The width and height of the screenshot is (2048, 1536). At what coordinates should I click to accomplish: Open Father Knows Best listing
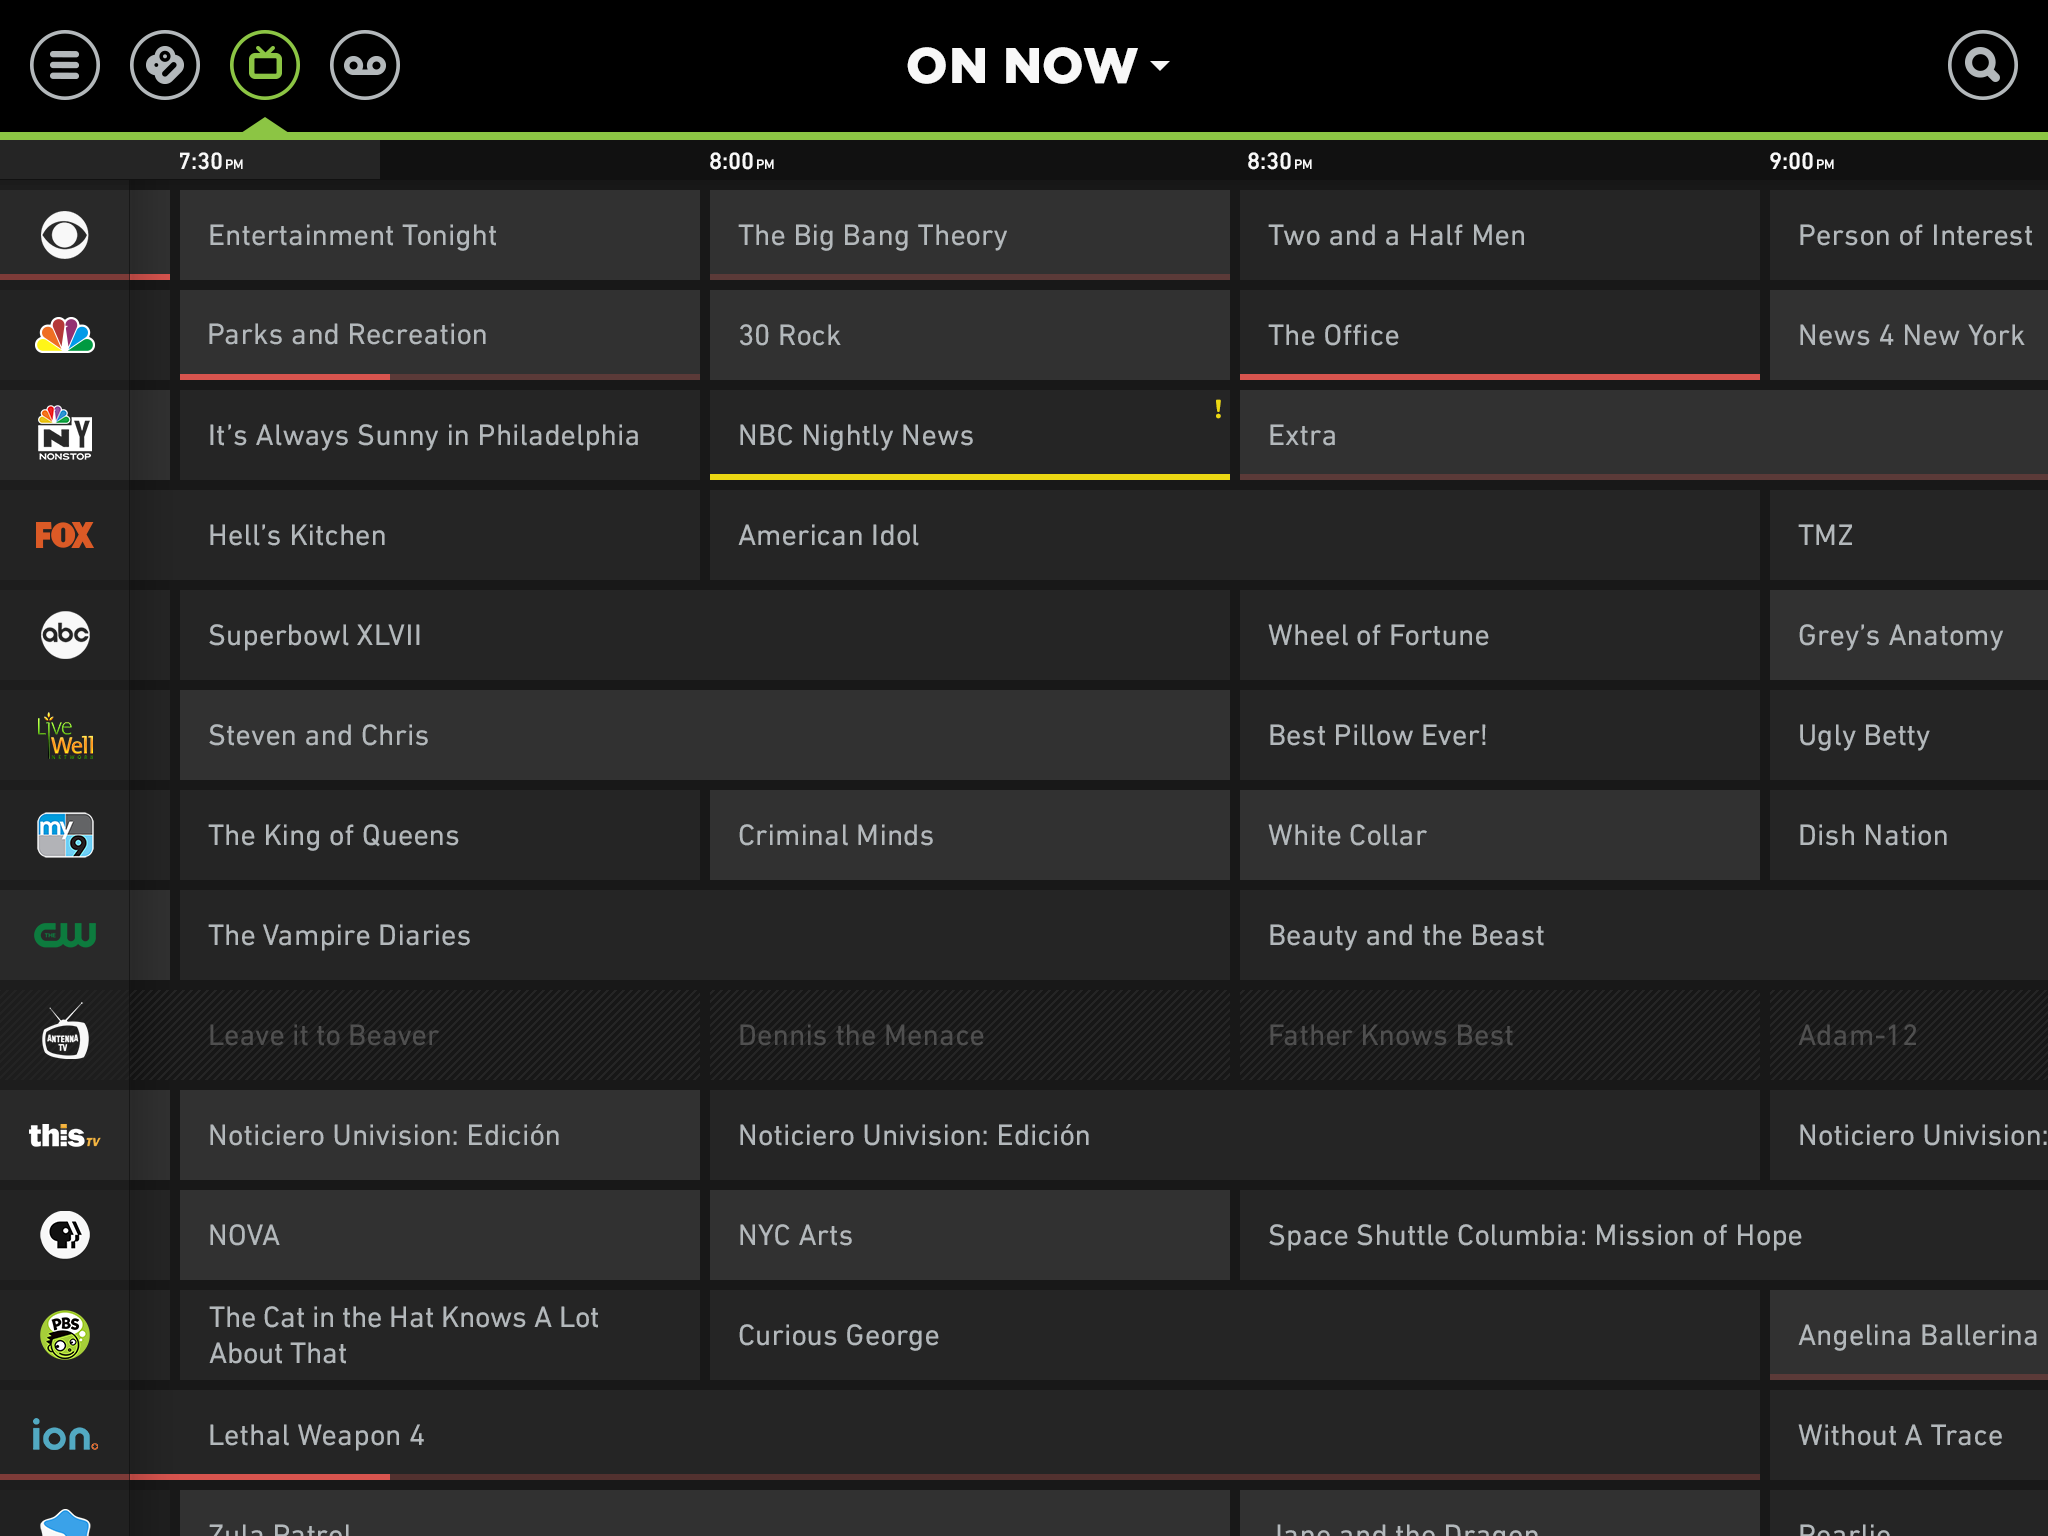(x=1500, y=1035)
